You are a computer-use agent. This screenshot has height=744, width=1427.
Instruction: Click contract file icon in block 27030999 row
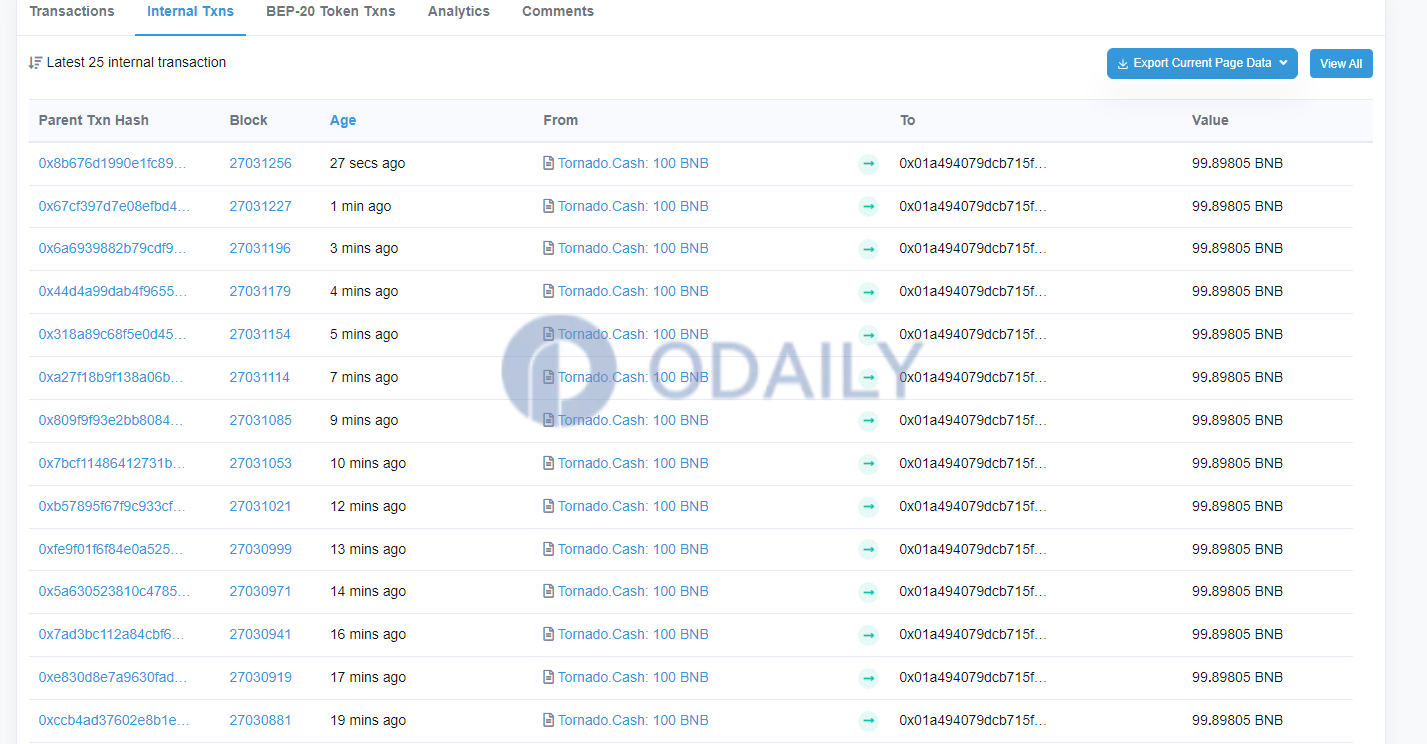pyautogui.click(x=549, y=549)
